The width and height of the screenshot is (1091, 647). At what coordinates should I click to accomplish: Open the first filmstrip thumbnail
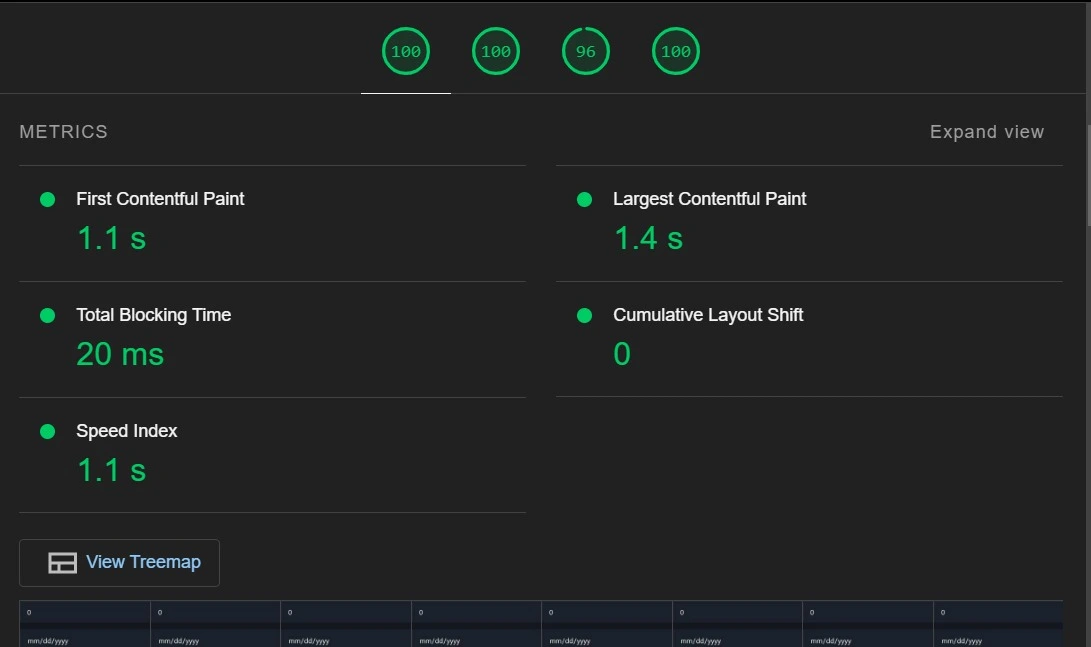point(85,624)
